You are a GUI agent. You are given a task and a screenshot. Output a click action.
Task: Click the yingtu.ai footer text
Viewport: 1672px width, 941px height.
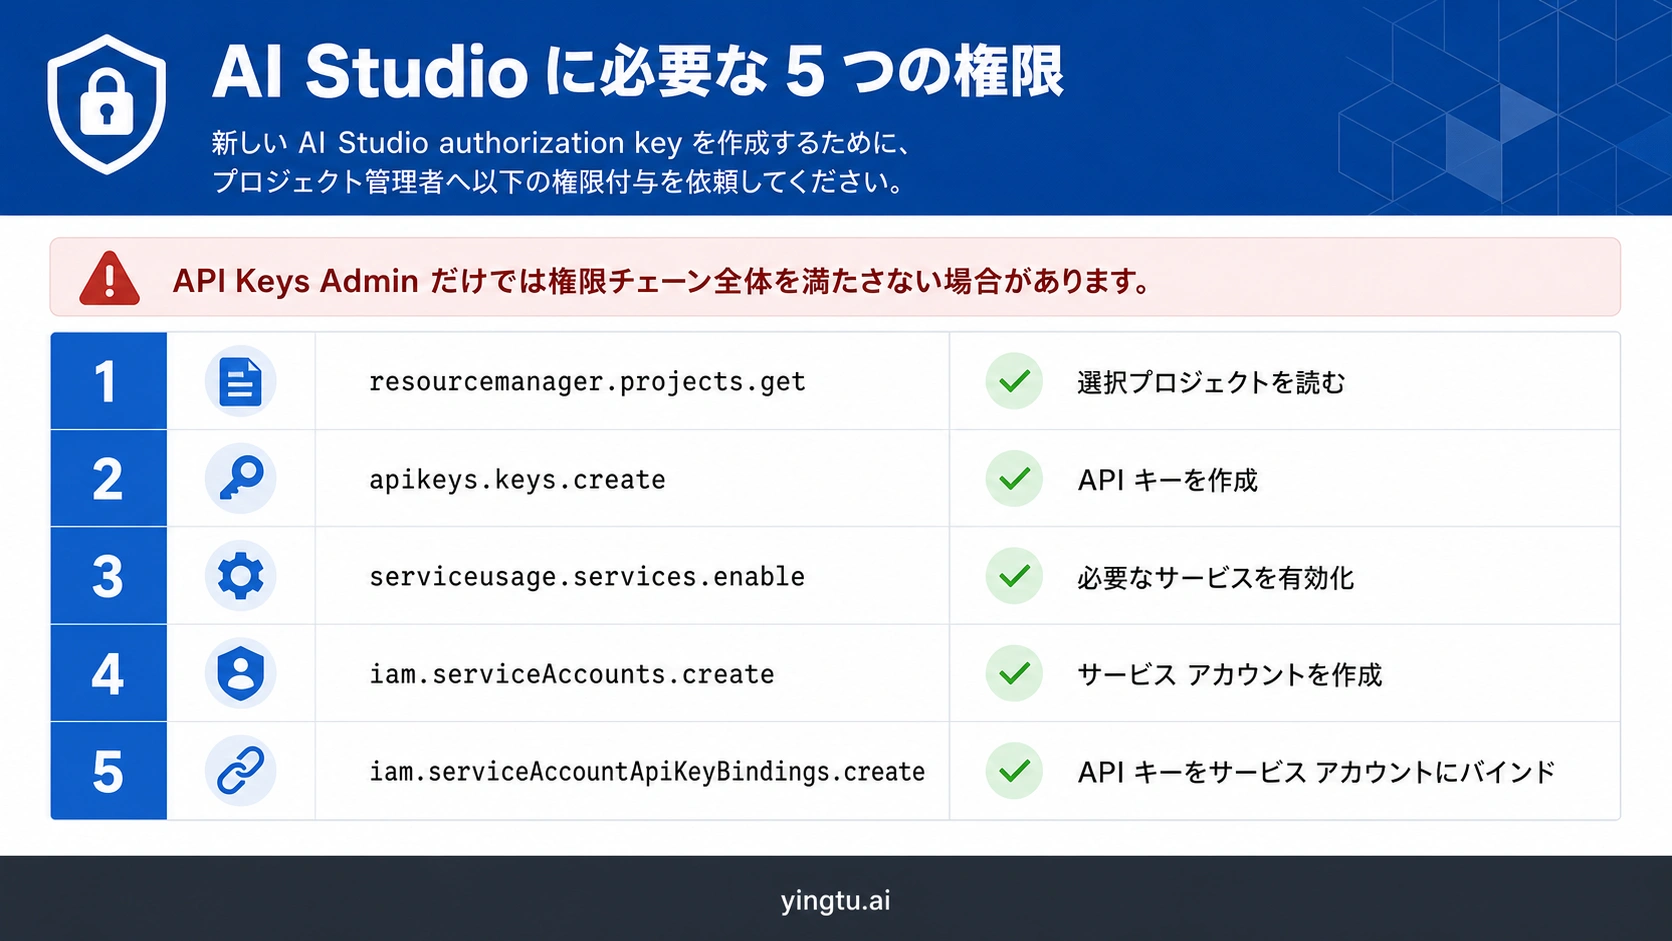[835, 900]
